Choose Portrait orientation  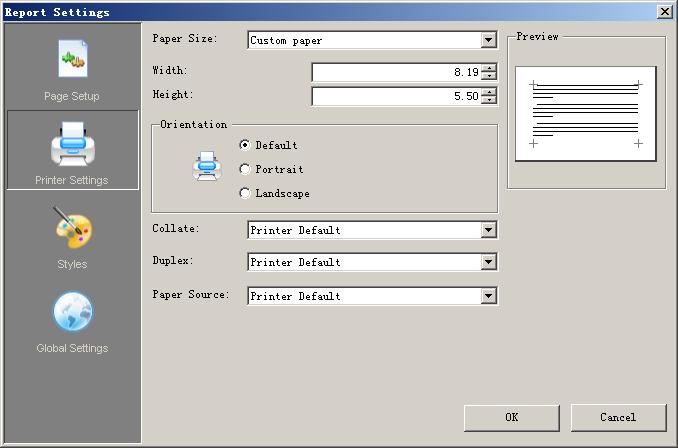click(245, 169)
